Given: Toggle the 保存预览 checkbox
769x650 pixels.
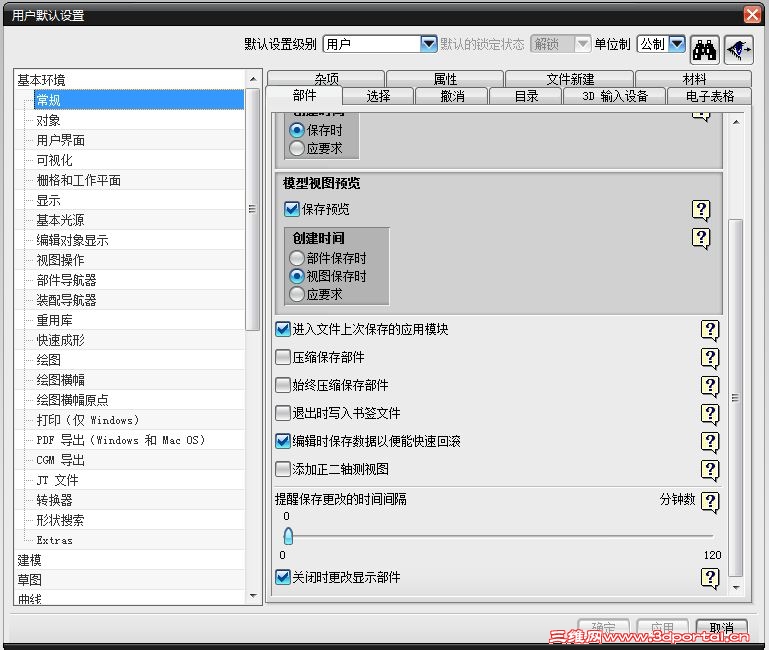Looking at the screenshot, I should pos(292,209).
